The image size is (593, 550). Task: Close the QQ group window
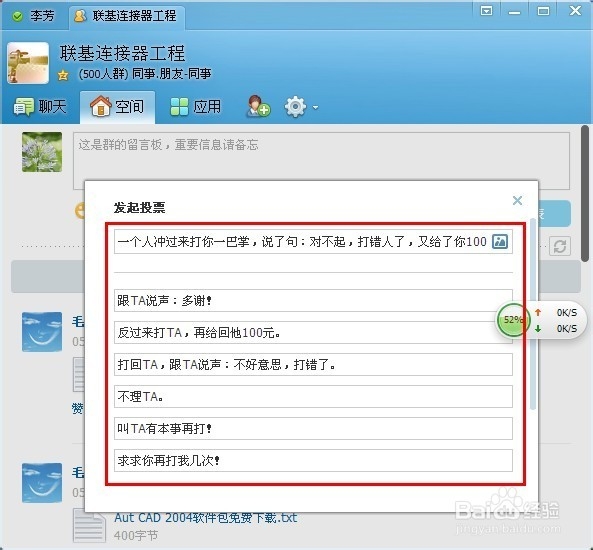(576, 11)
